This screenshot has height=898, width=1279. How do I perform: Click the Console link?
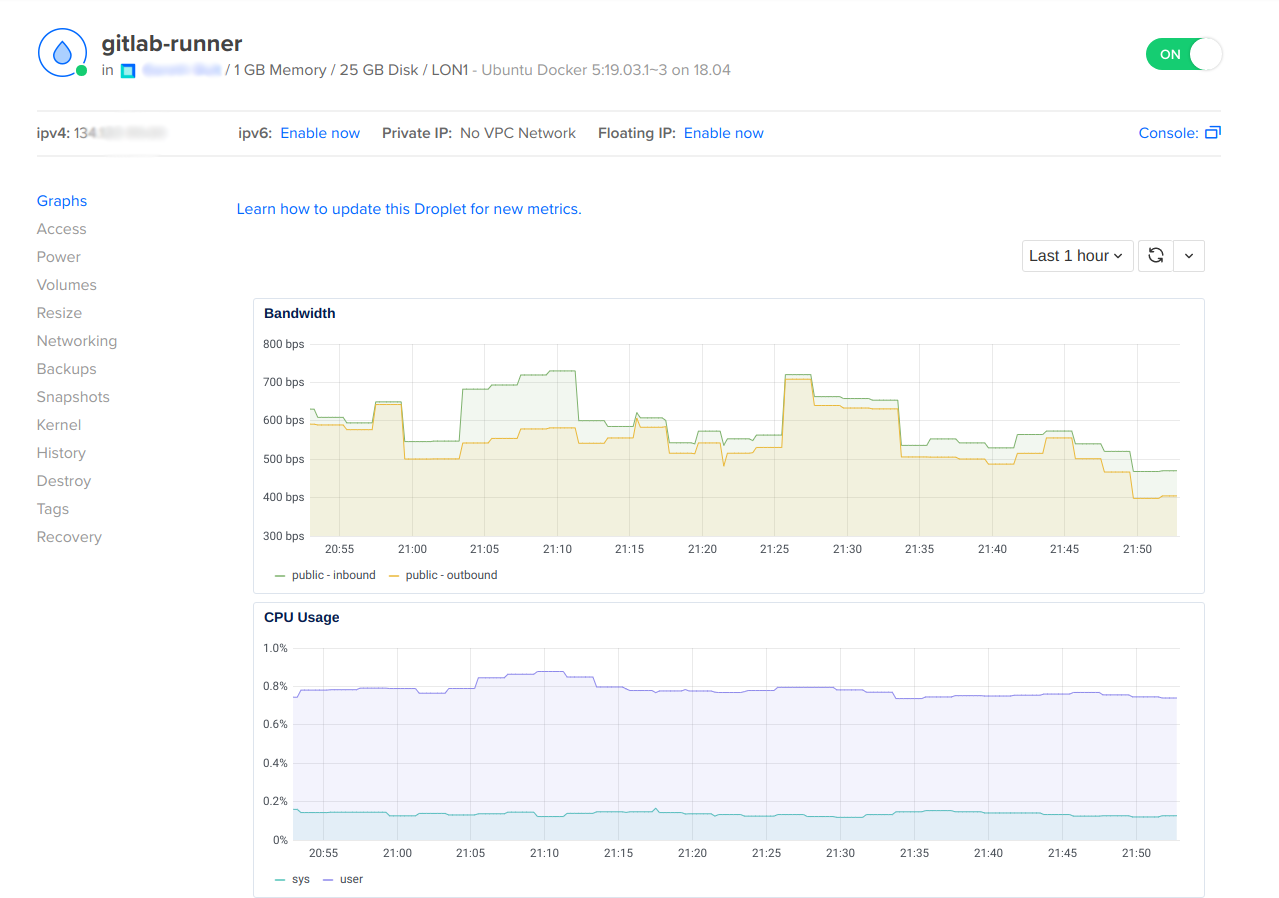(1168, 133)
